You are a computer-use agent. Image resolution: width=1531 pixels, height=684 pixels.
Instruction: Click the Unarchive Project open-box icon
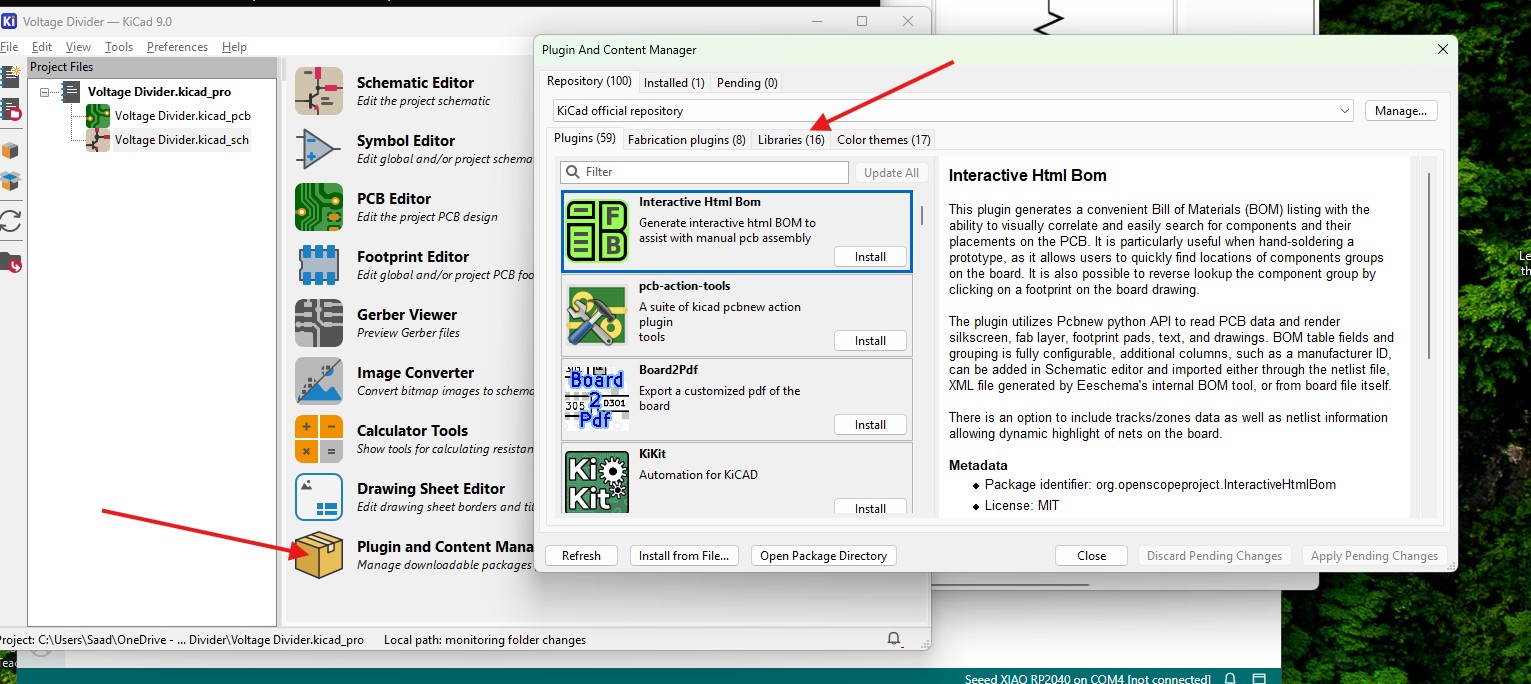coord(10,182)
